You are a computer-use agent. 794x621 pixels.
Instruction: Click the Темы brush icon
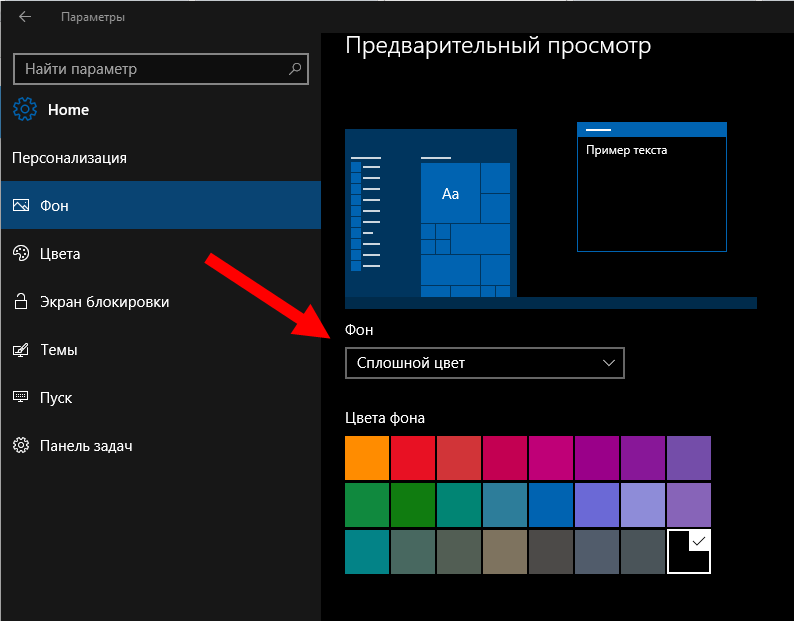pyautogui.click(x=21, y=350)
